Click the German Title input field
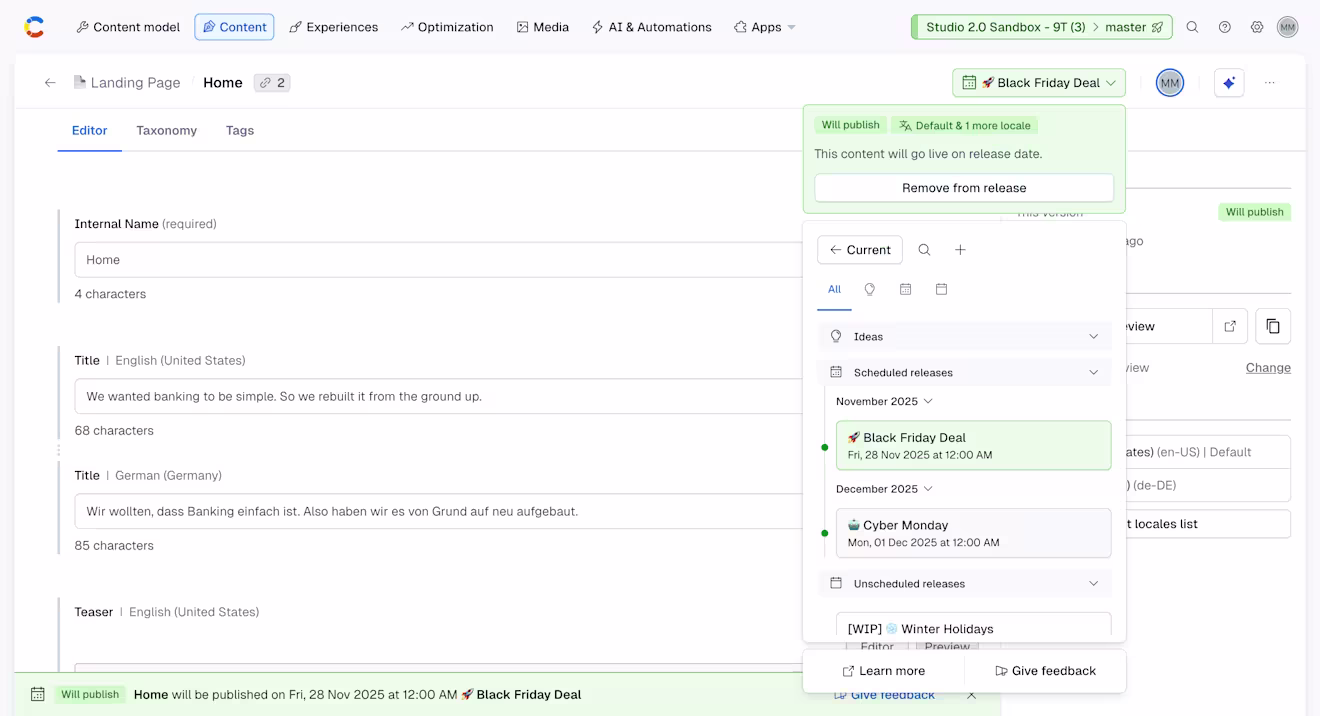 (x=438, y=512)
